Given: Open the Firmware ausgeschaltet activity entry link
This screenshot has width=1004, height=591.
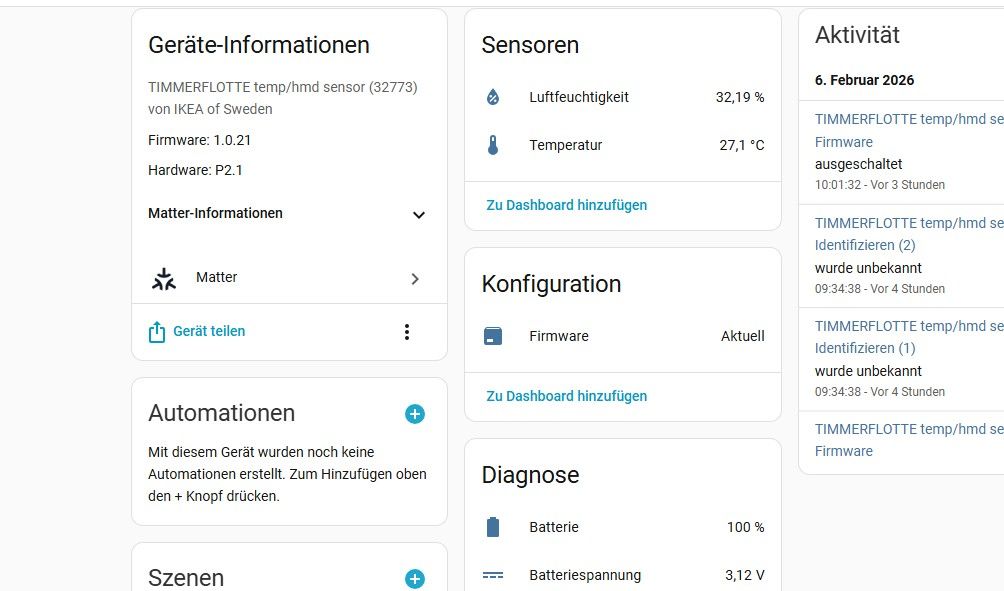Looking at the screenshot, I should point(843,142).
